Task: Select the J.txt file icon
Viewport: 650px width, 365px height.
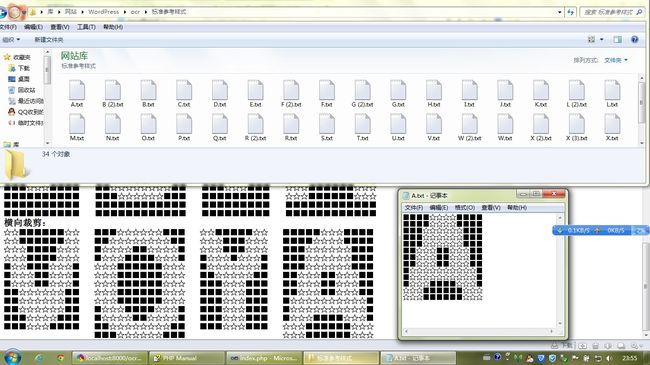Action: 505,90
